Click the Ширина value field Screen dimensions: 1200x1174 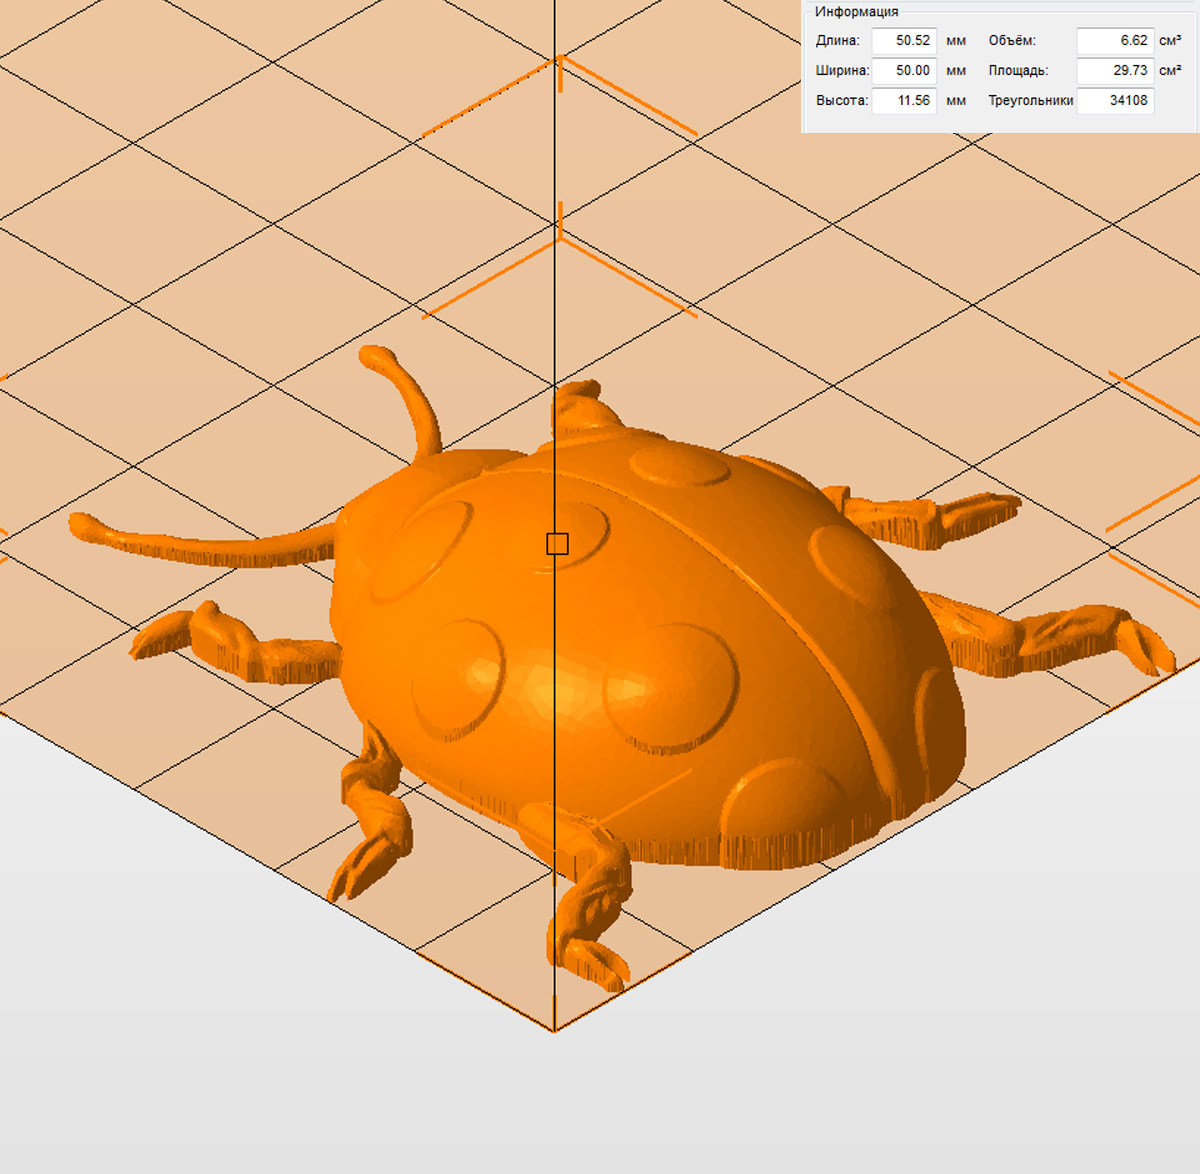point(903,71)
